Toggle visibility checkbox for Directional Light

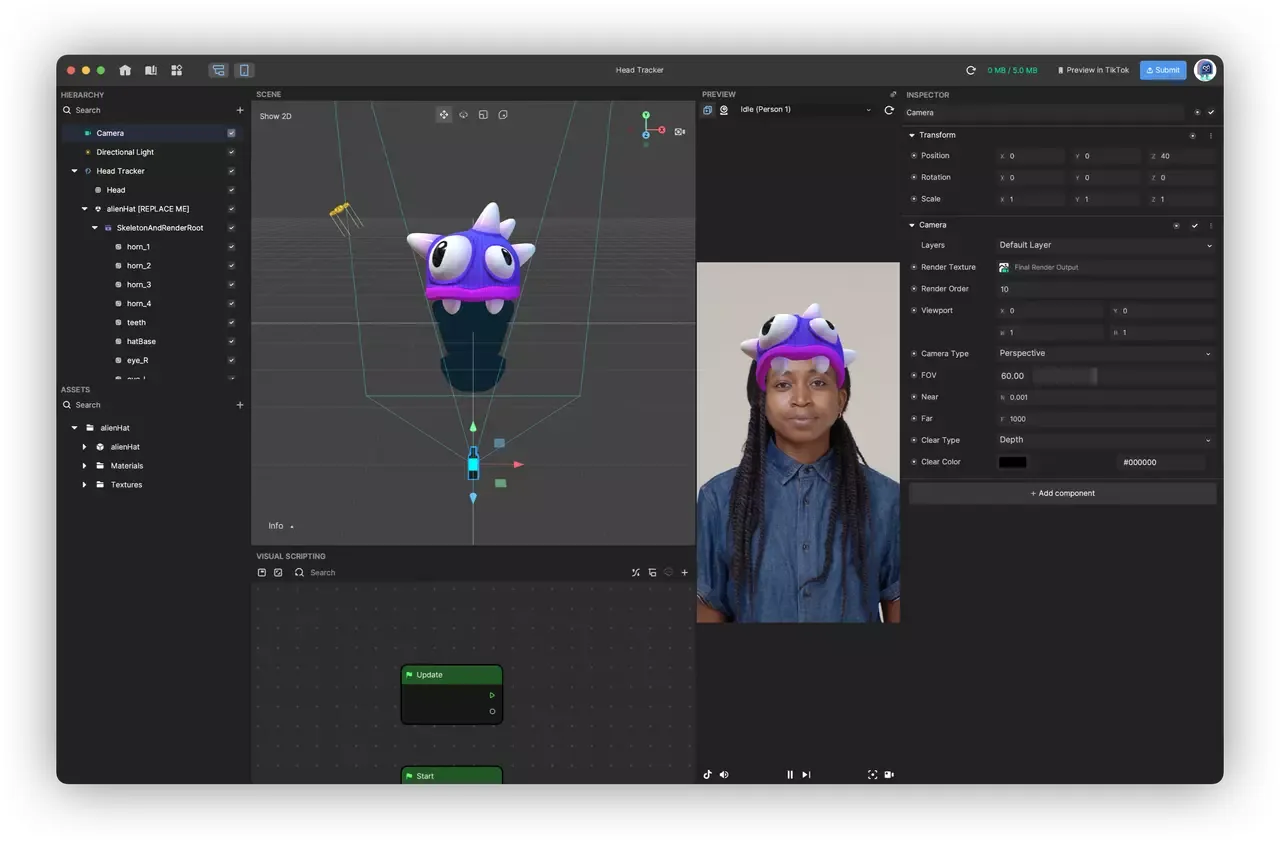(x=231, y=152)
